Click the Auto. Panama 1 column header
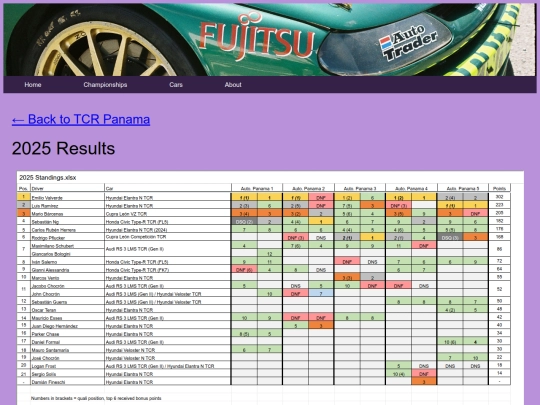Image resolution: width=540 pixels, height=405 pixels. 257,189
